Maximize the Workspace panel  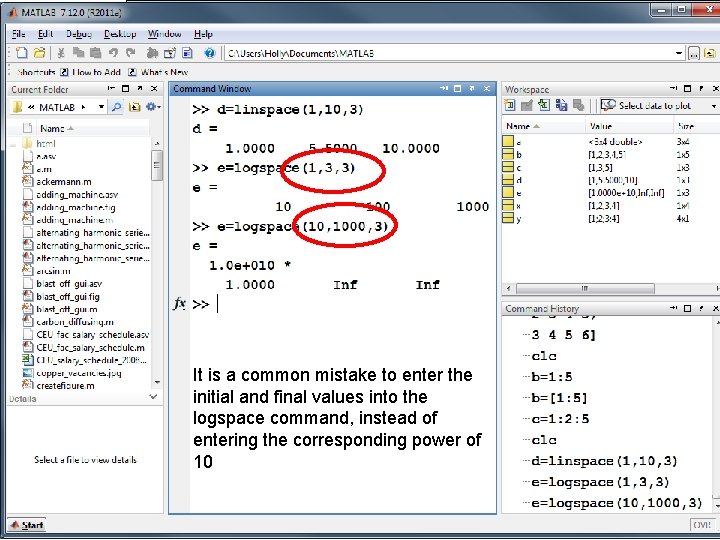tap(687, 89)
